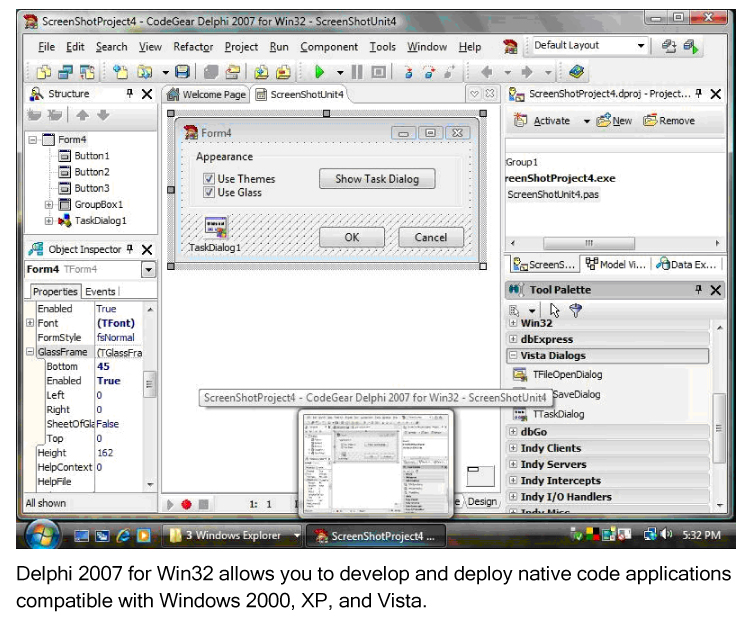Click the Show Task Dialog button
This screenshot has height=635, width=749.
pyautogui.click(x=377, y=179)
